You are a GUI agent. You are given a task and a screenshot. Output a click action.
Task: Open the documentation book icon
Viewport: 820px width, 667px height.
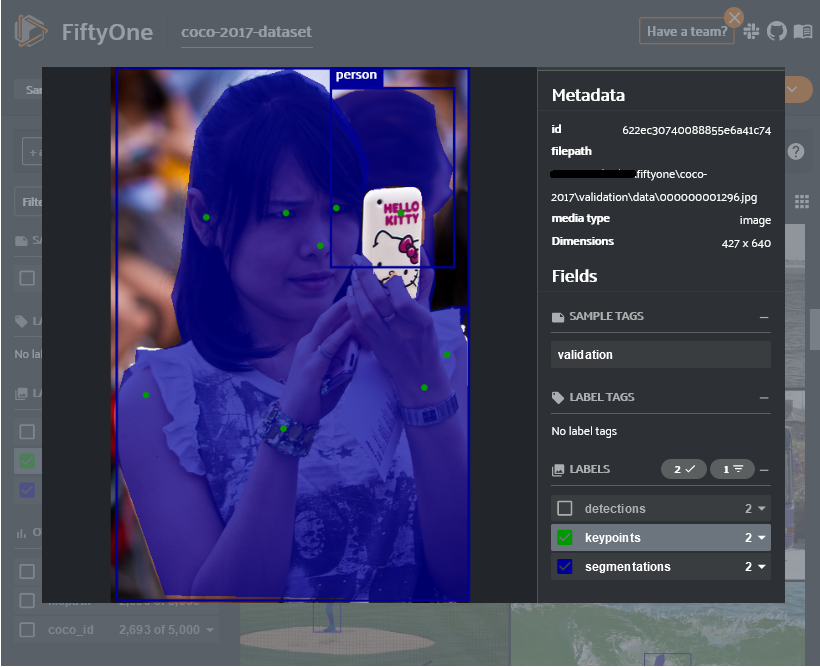coord(801,31)
